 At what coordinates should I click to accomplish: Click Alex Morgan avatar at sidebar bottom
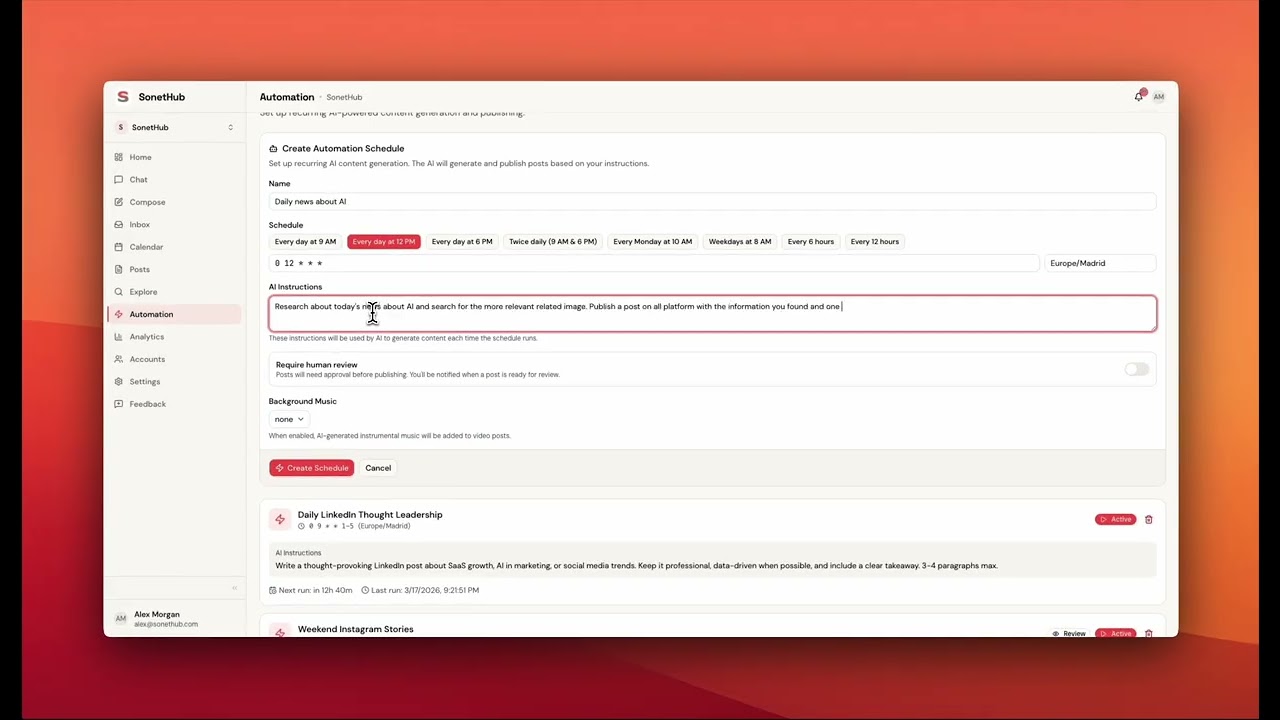(121, 619)
